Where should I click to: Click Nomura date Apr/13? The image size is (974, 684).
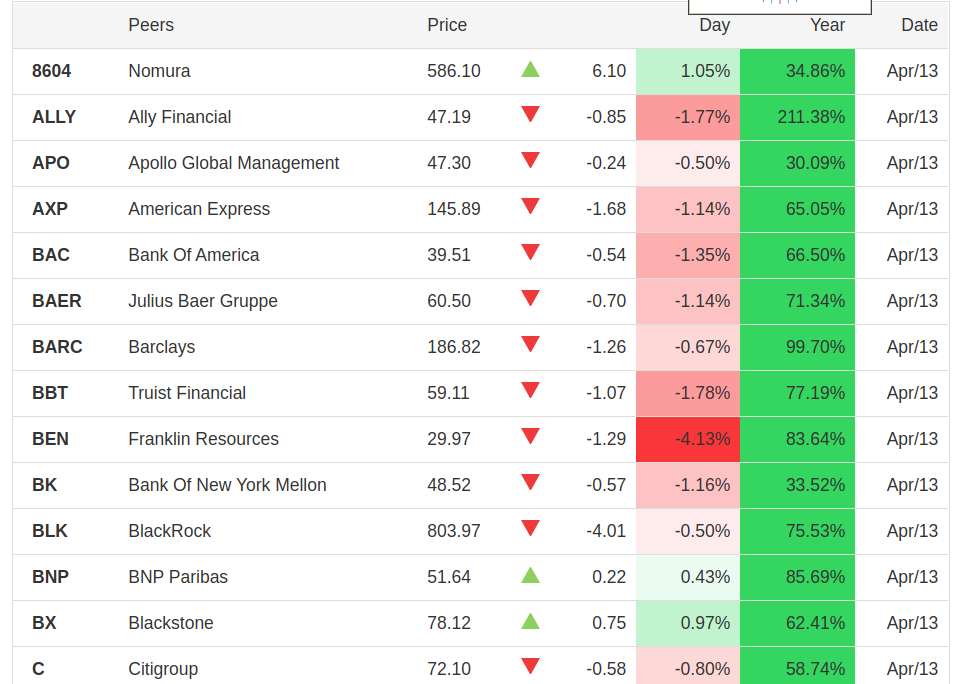click(x=912, y=71)
